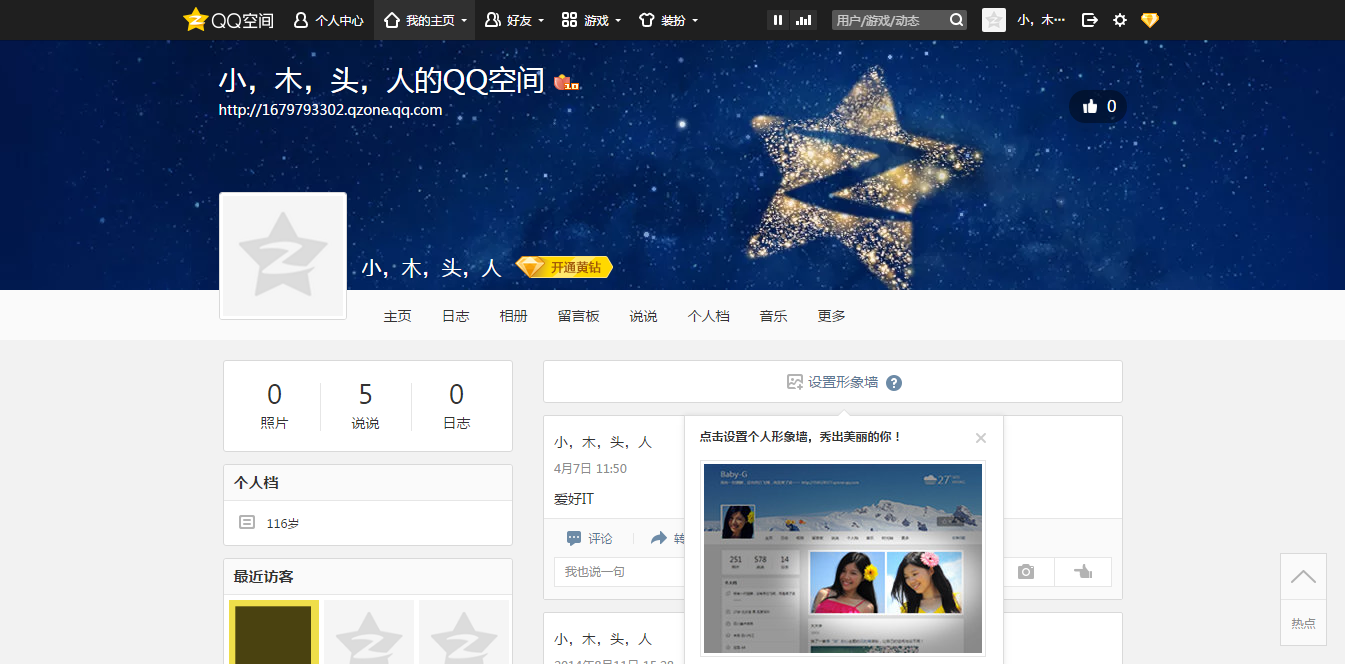Click the 热点 button

point(1303,623)
